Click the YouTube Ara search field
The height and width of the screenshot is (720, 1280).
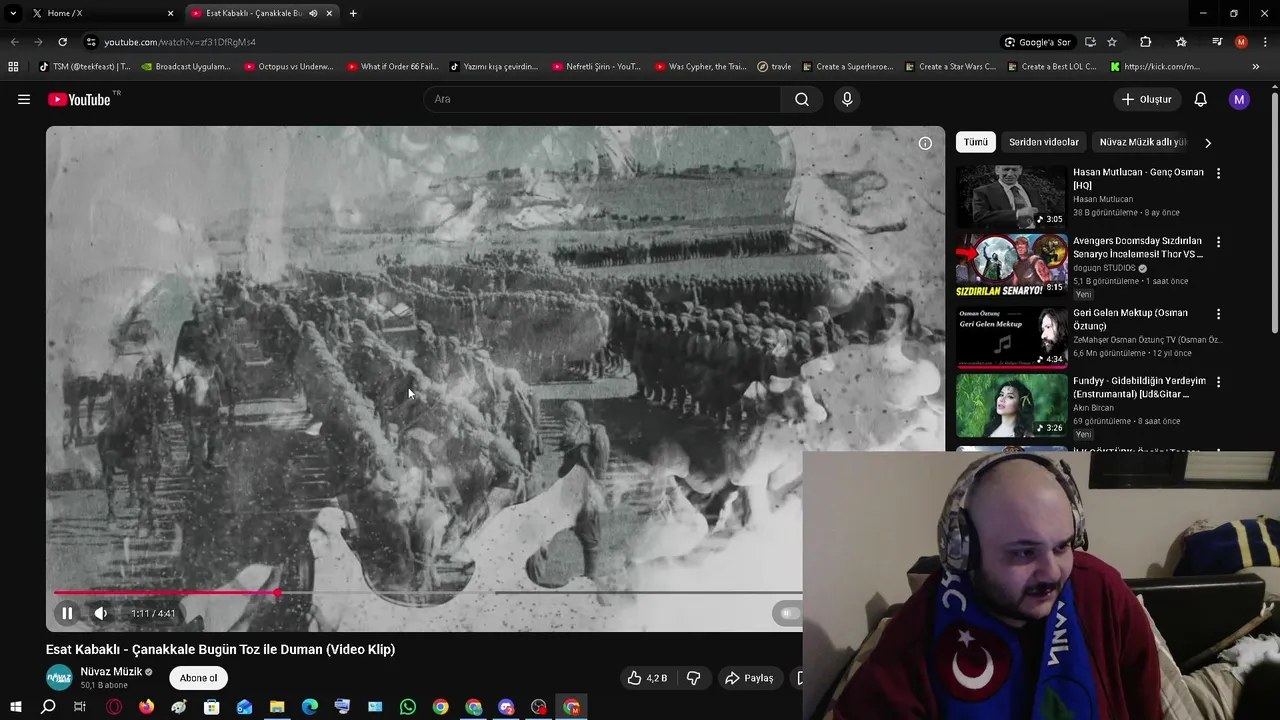click(x=602, y=99)
